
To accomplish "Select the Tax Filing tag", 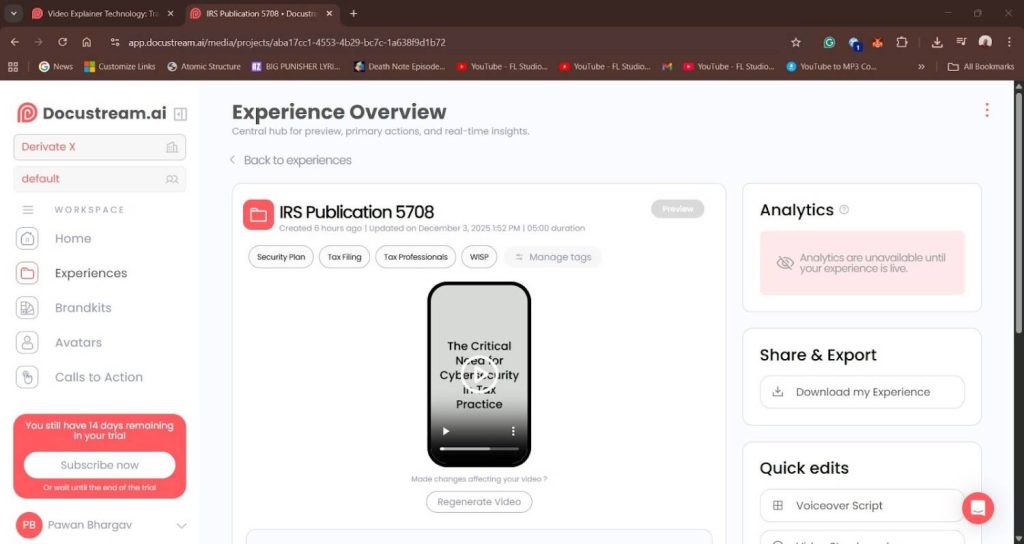I will click(x=344, y=257).
